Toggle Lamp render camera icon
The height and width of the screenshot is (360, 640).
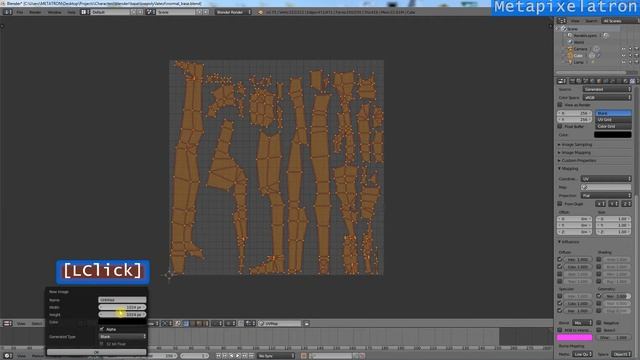tap(636, 62)
